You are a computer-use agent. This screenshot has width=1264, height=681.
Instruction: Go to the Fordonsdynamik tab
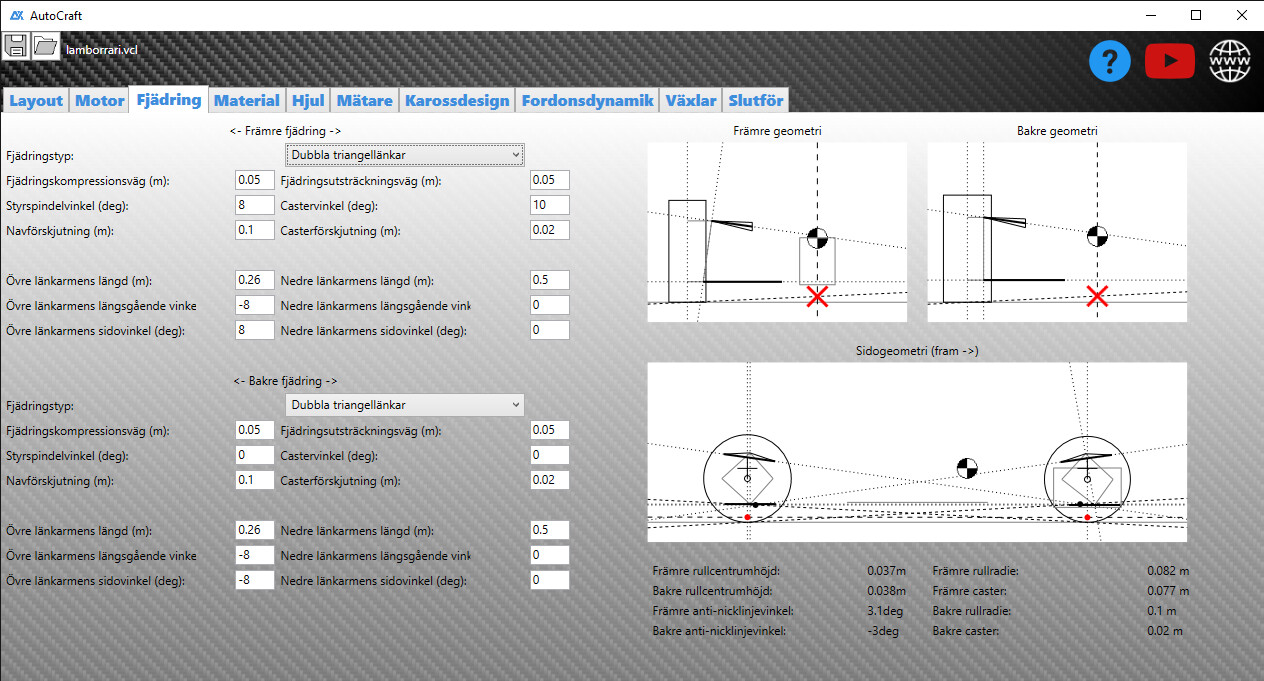(587, 100)
